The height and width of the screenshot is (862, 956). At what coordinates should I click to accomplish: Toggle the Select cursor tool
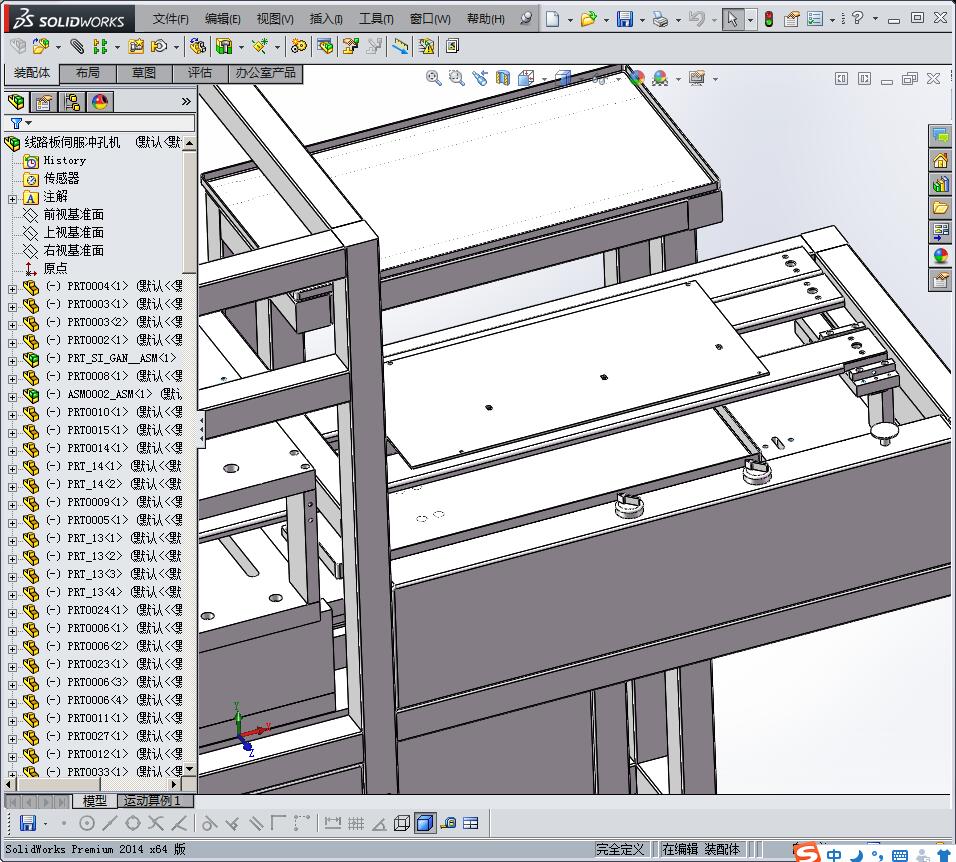(733, 19)
